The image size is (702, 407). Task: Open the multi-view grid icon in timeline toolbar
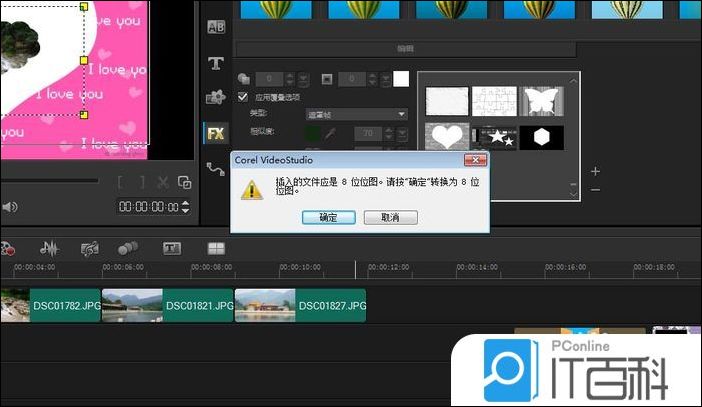coord(216,248)
